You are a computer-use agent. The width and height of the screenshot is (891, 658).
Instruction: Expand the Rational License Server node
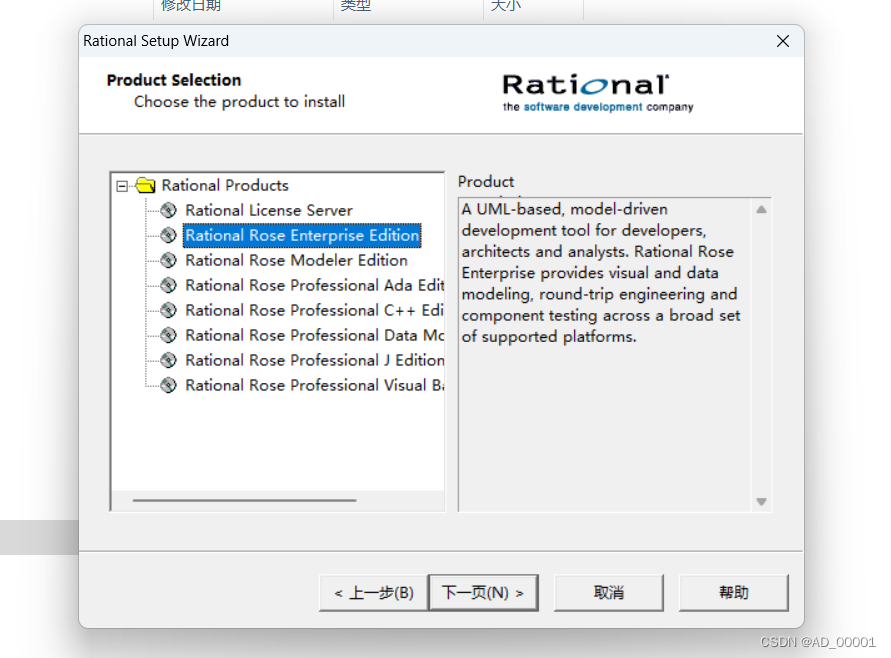pos(167,210)
